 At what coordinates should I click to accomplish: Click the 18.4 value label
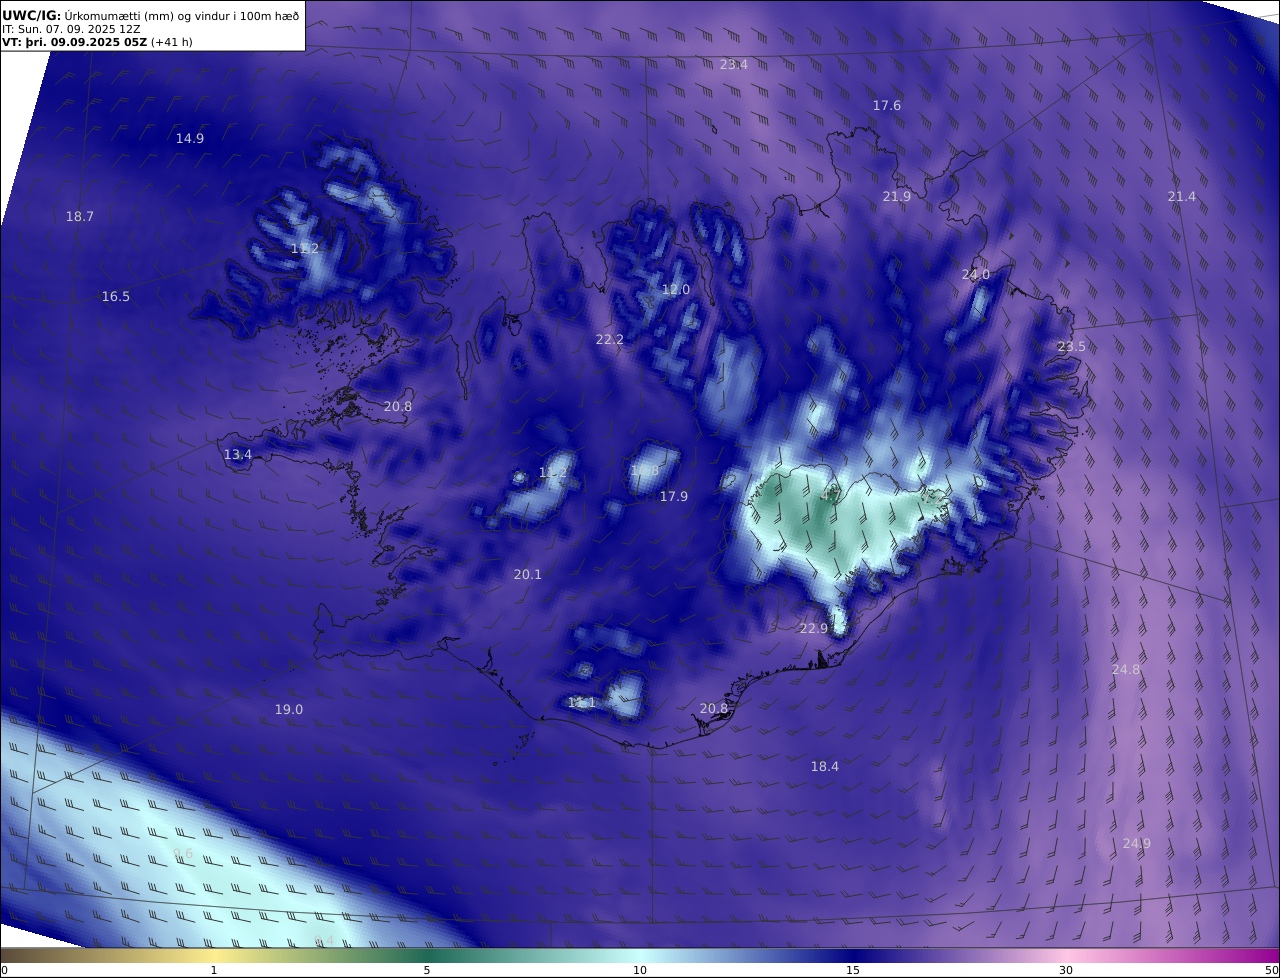pyautogui.click(x=825, y=766)
